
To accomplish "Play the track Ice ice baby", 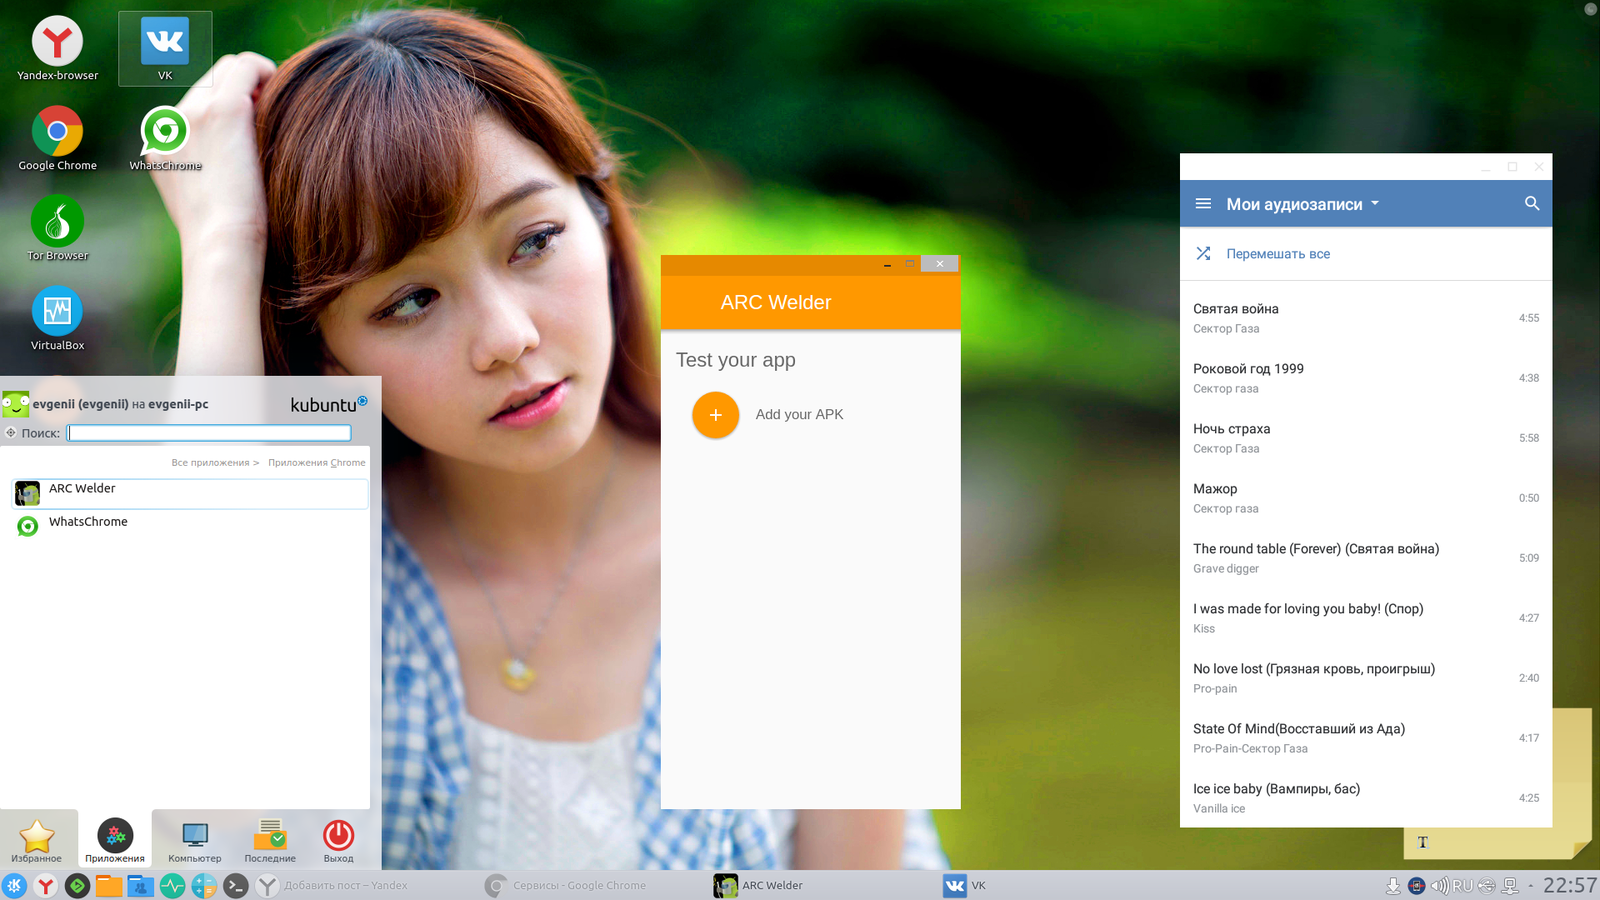I will (1366, 798).
